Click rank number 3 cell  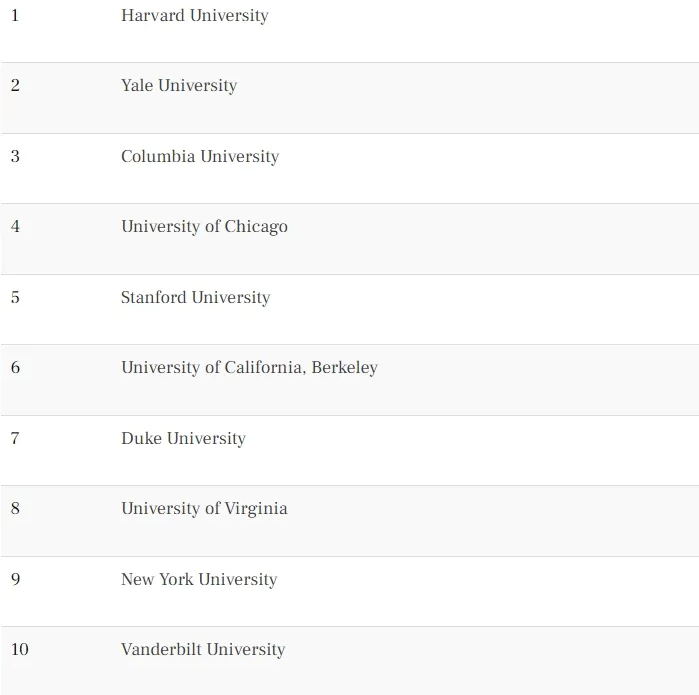15,157
